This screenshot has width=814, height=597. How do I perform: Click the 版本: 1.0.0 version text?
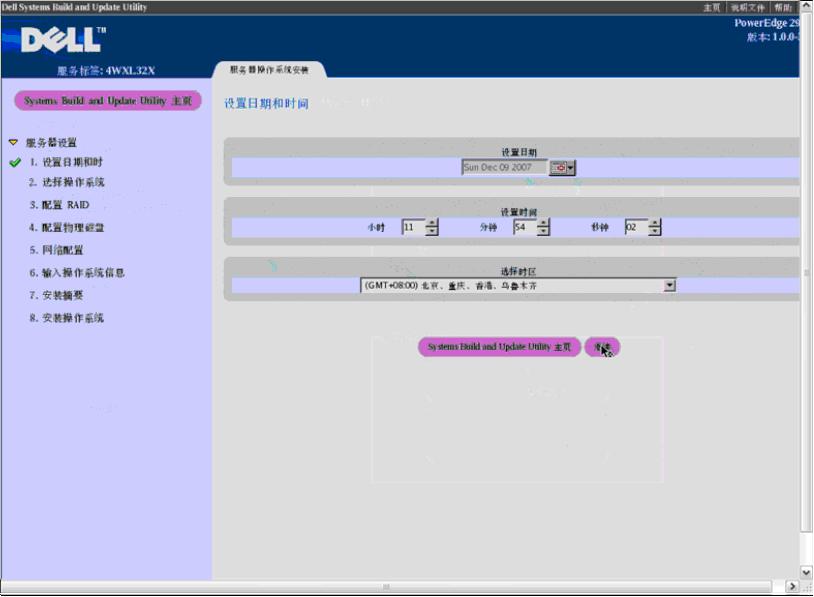coord(773,37)
